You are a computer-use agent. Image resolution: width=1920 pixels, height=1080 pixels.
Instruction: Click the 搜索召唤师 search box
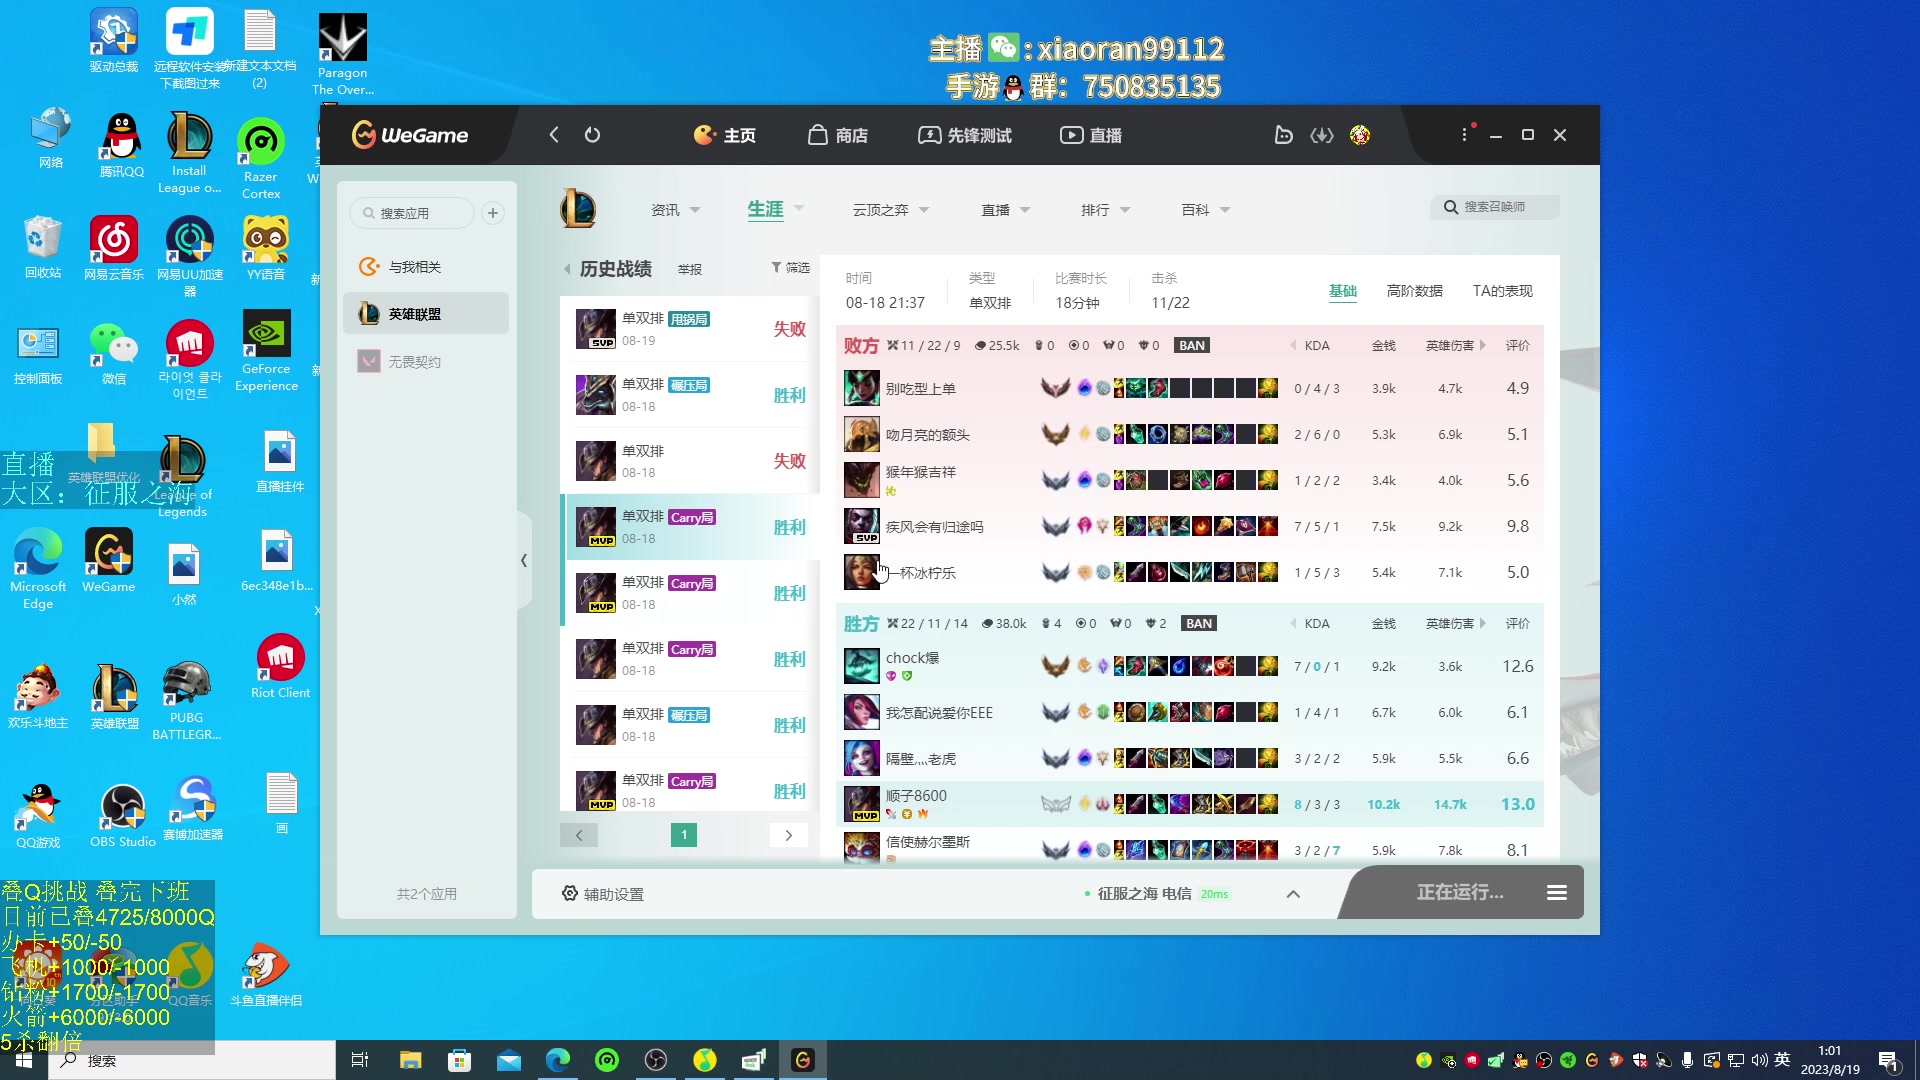1495,207
